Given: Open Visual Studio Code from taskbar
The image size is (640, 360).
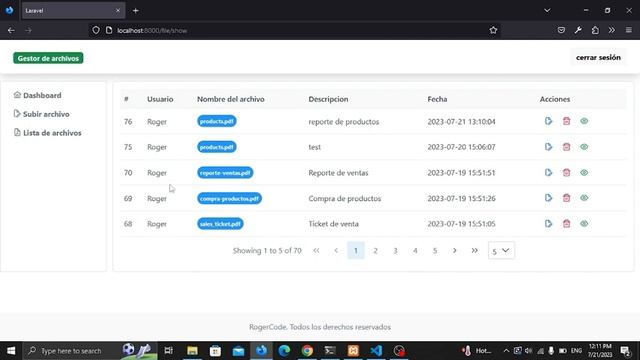Looking at the screenshot, I should tap(376, 351).
